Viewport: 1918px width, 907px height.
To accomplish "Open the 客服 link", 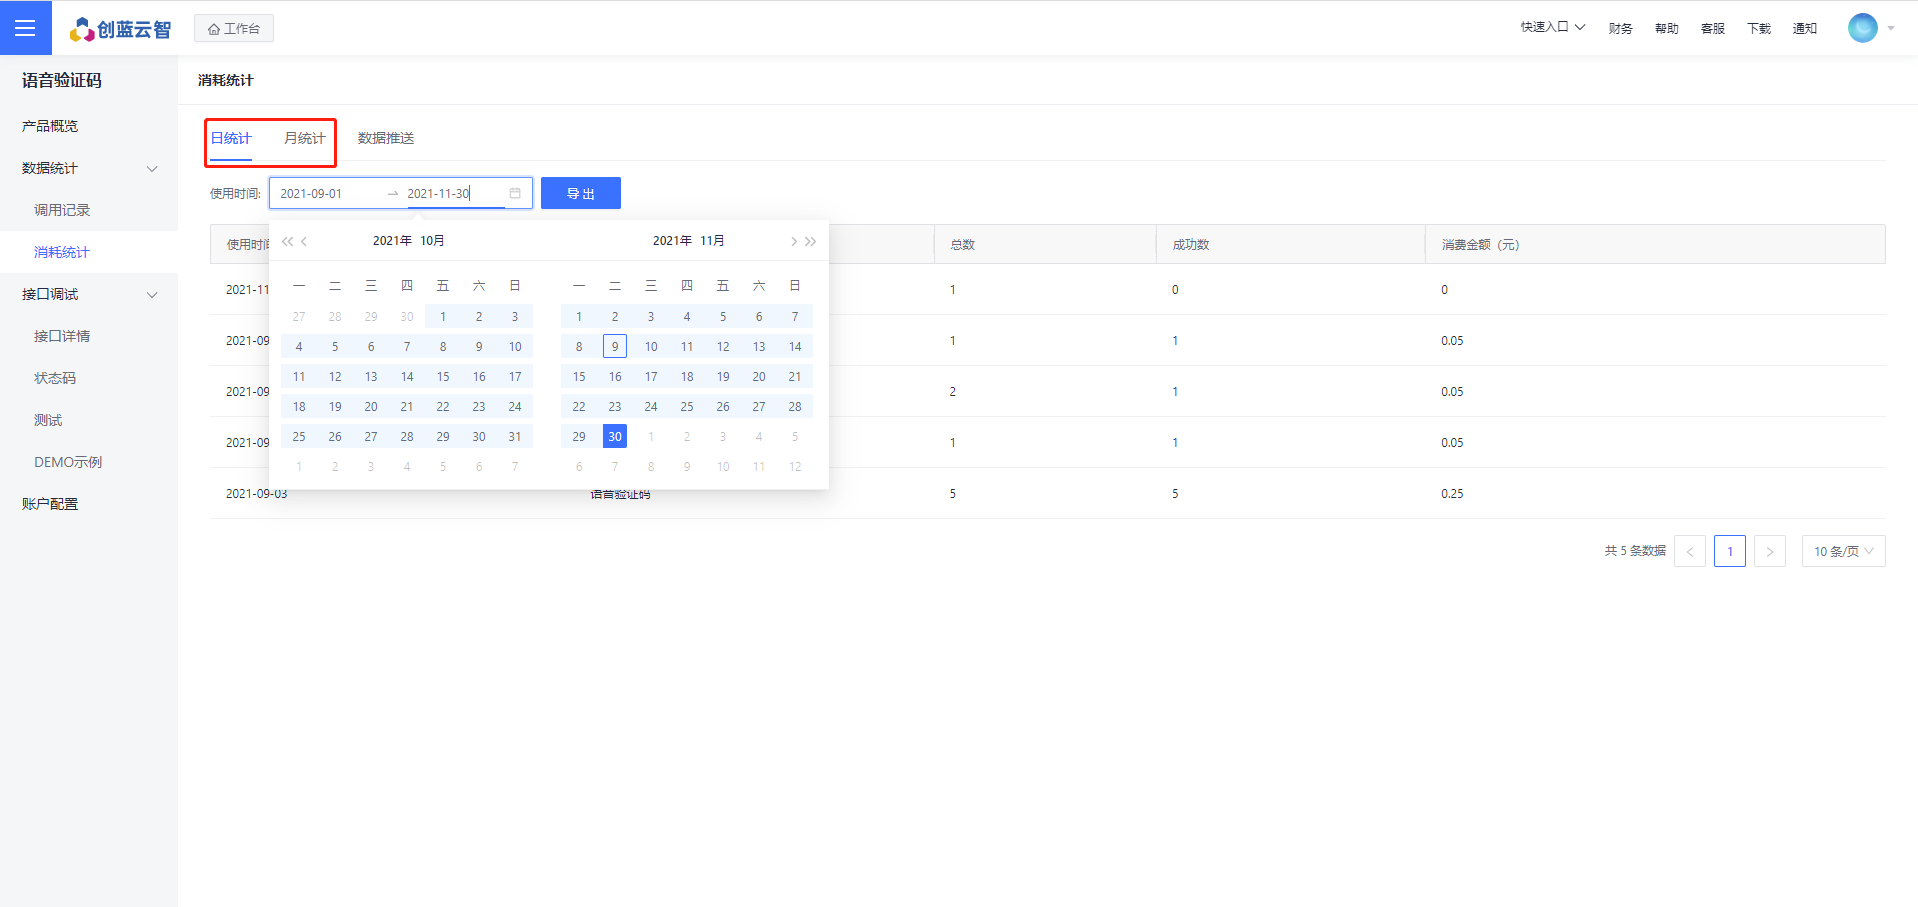I will pyautogui.click(x=1713, y=28).
